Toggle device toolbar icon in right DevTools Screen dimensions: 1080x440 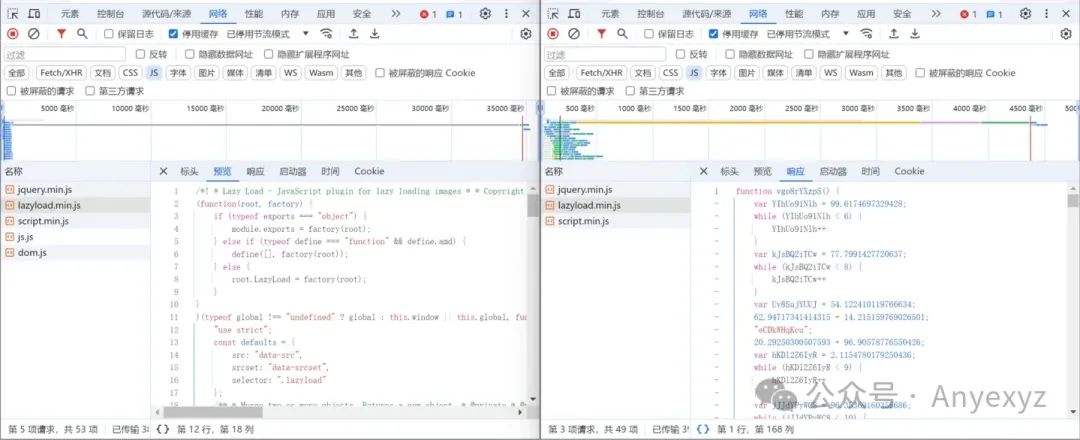click(574, 14)
